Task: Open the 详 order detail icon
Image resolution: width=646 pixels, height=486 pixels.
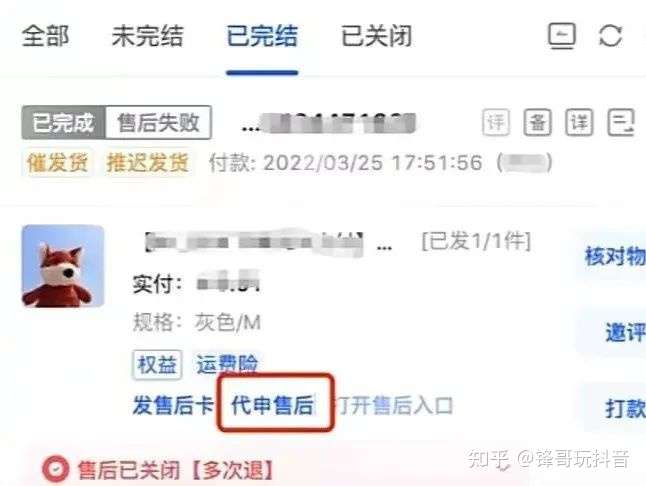Action: pyautogui.click(x=579, y=122)
